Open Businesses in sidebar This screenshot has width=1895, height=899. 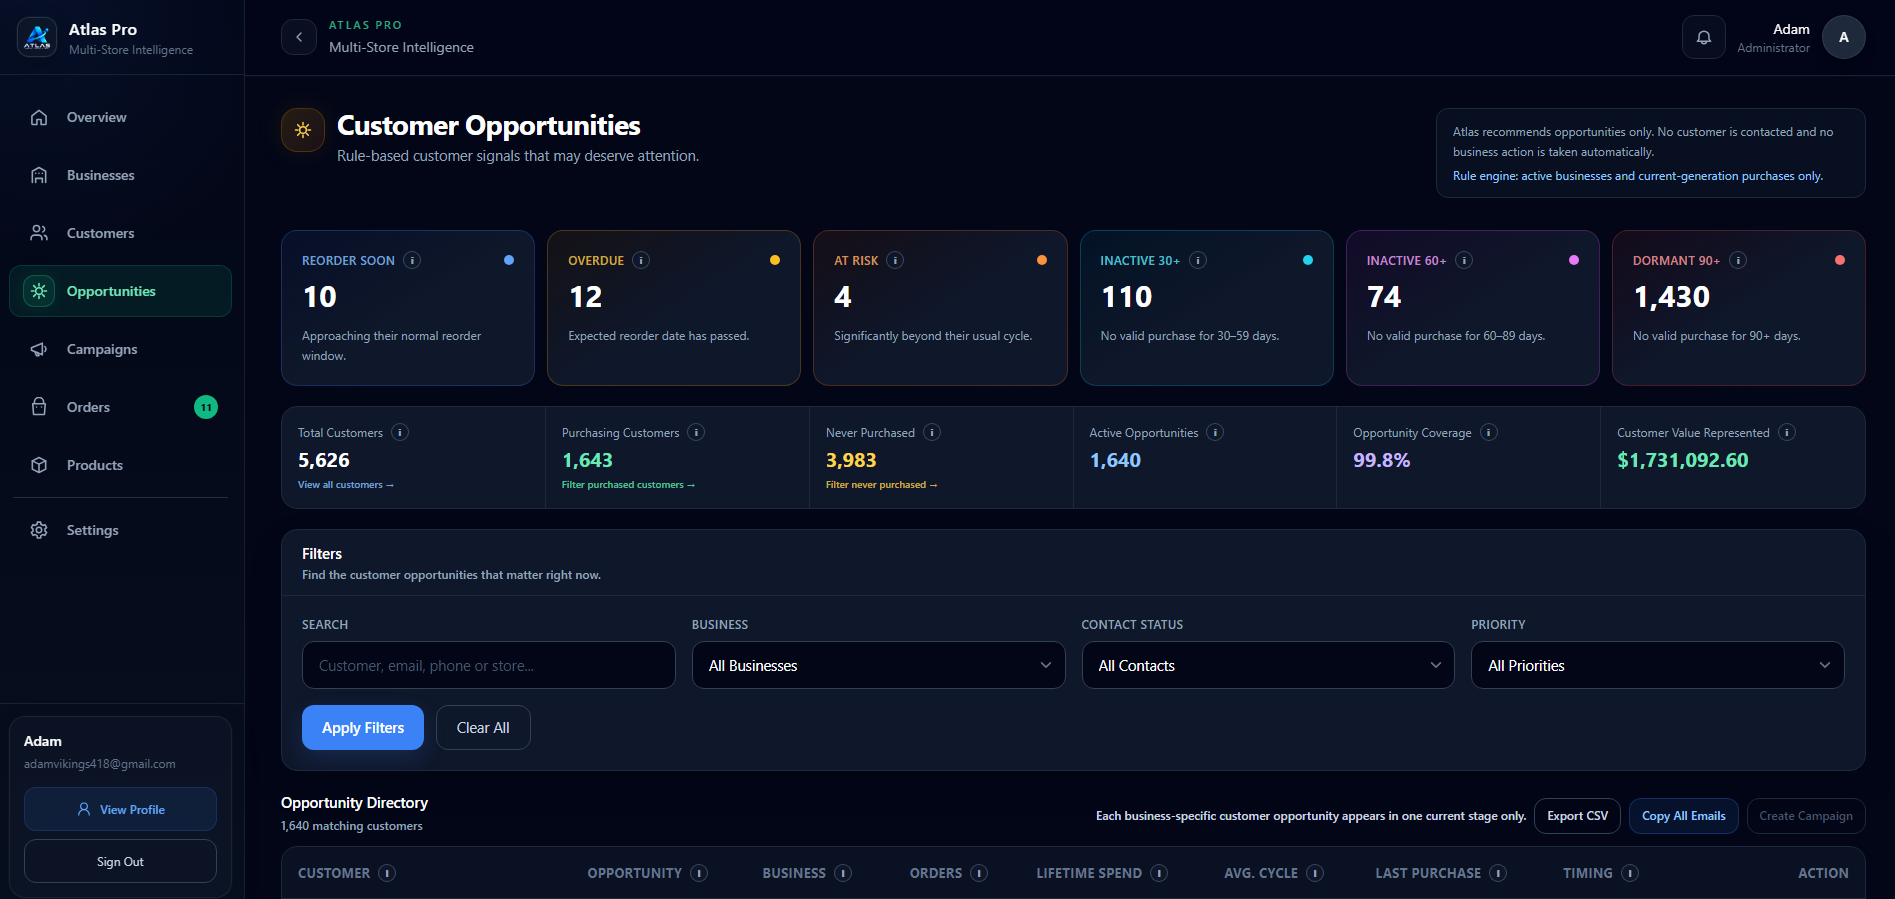click(x=120, y=175)
